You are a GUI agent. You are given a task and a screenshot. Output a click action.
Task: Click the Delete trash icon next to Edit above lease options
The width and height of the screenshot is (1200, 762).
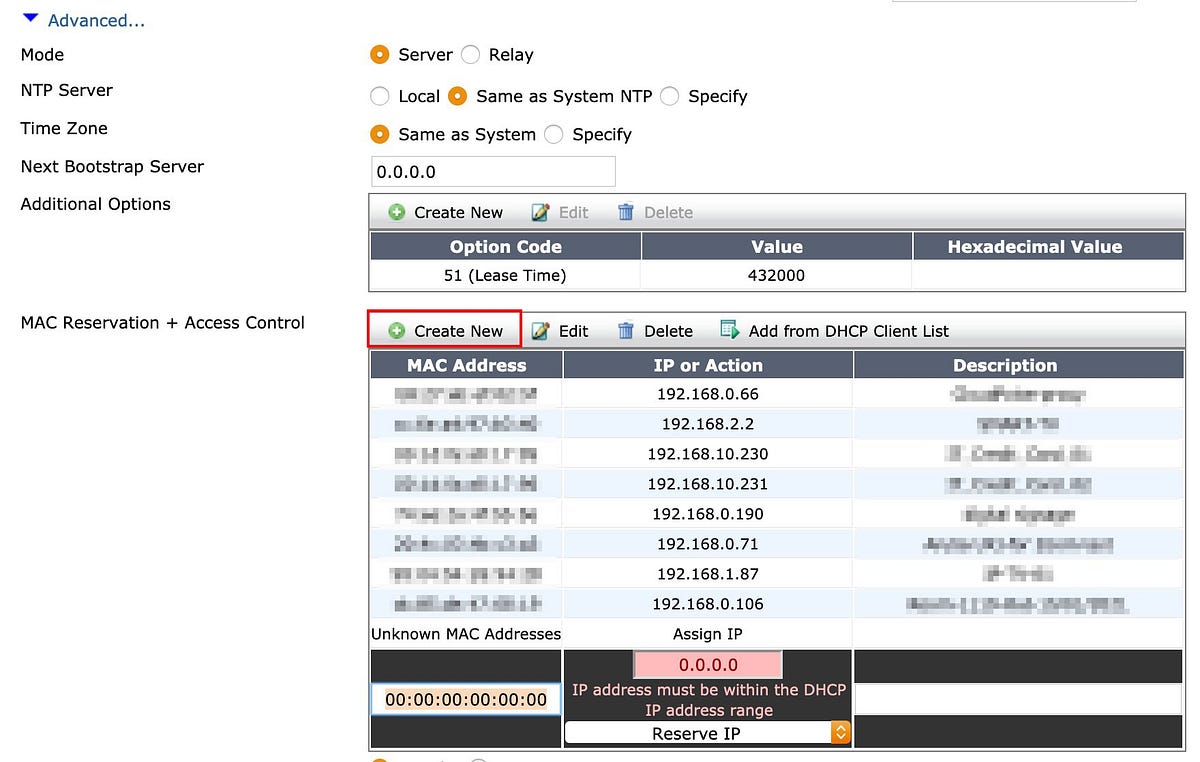tap(626, 212)
